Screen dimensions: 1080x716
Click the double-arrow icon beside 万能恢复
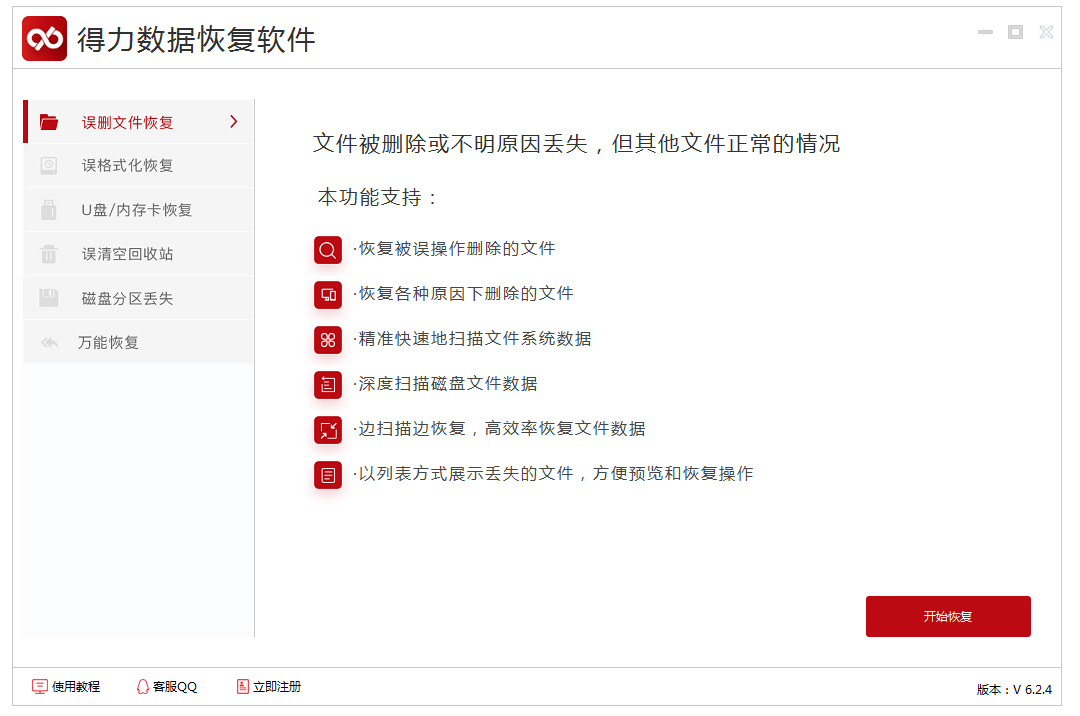tap(49, 342)
